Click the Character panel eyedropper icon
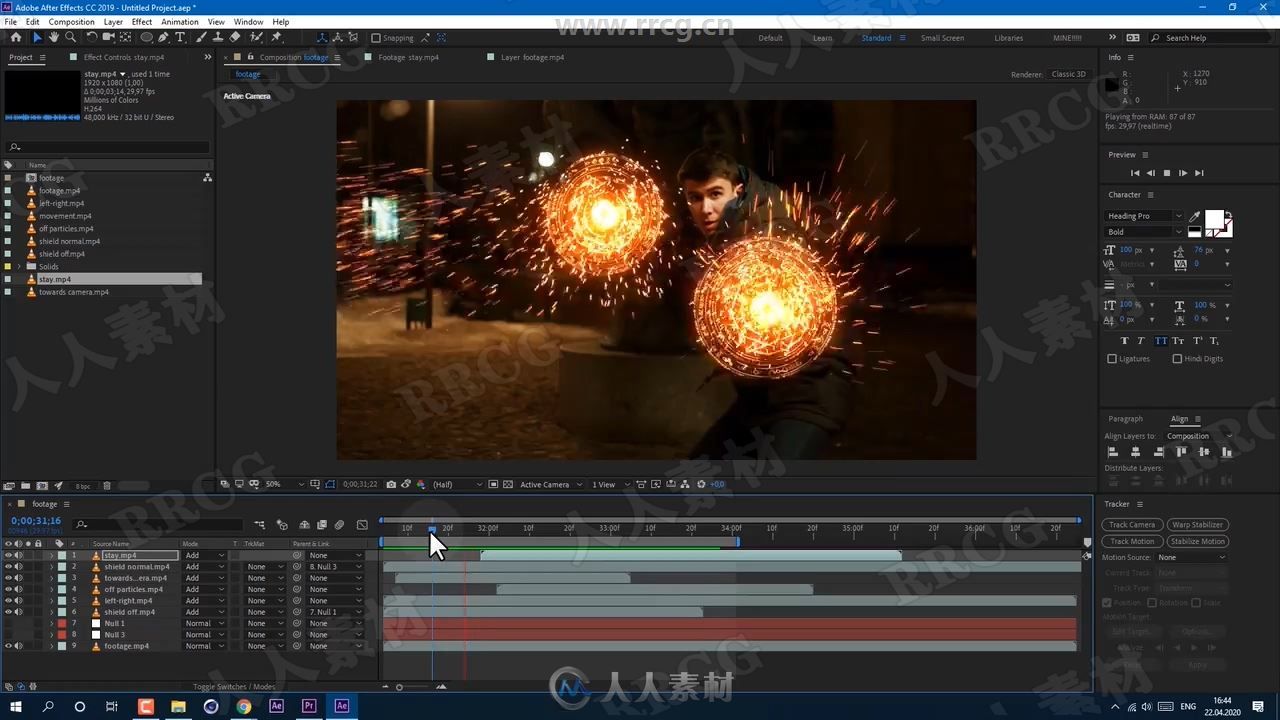The image size is (1280, 720). [1194, 216]
